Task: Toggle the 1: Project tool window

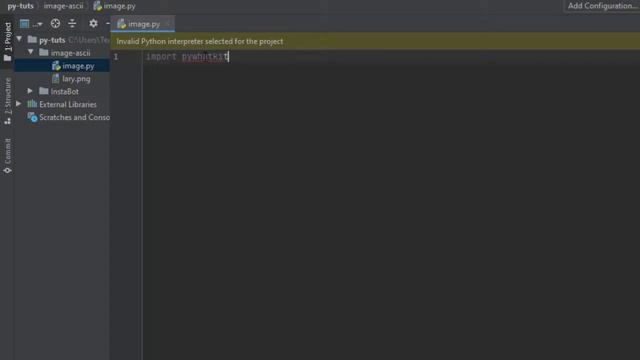Action: [x=7, y=41]
